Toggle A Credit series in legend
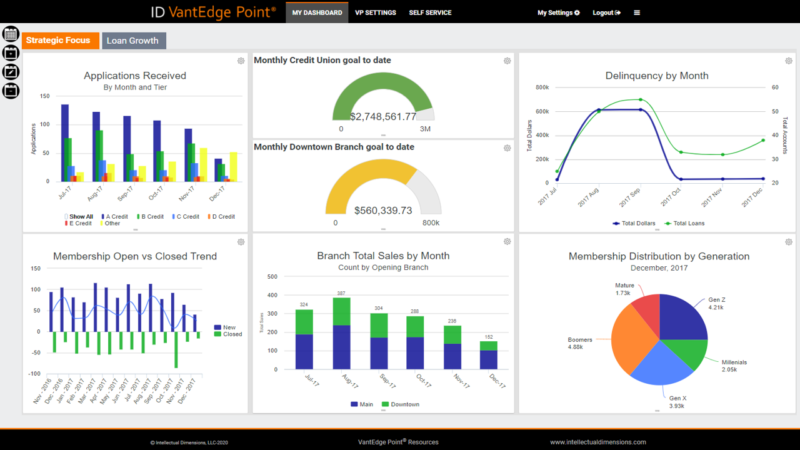The width and height of the screenshot is (800, 450). point(114,216)
